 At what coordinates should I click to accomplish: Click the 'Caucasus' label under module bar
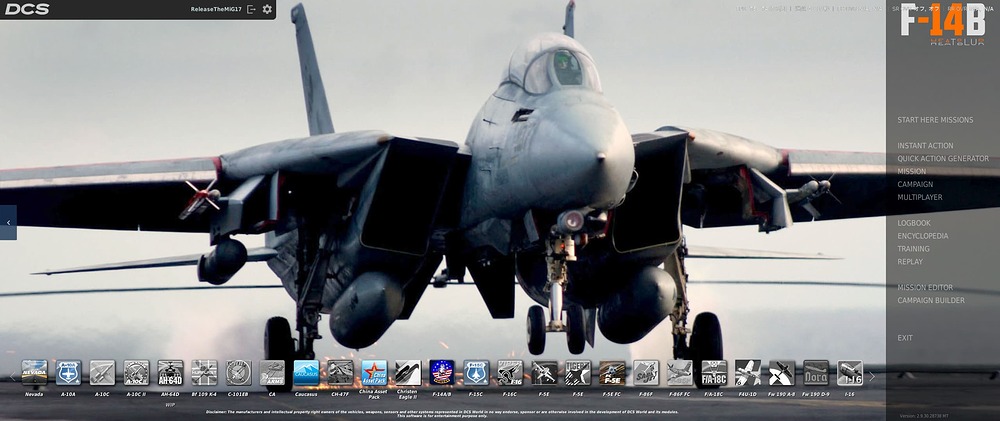click(x=306, y=394)
